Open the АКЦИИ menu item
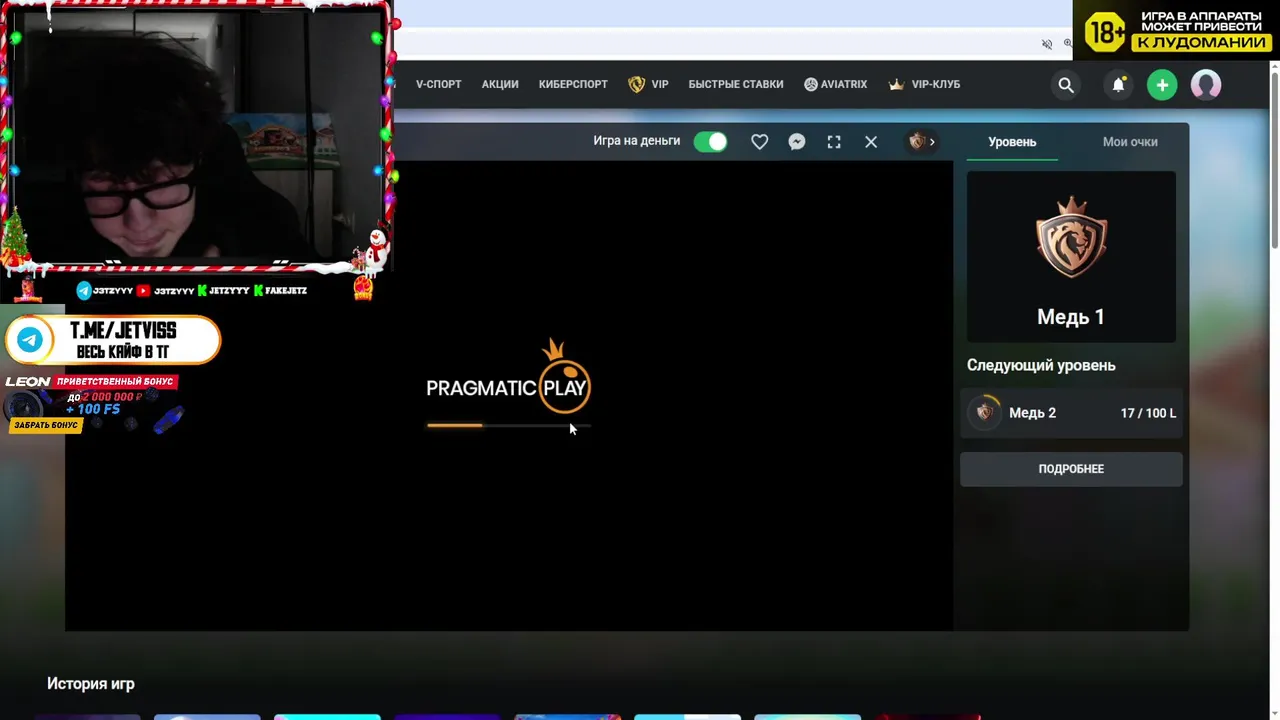This screenshot has width=1280, height=720. [x=500, y=85]
